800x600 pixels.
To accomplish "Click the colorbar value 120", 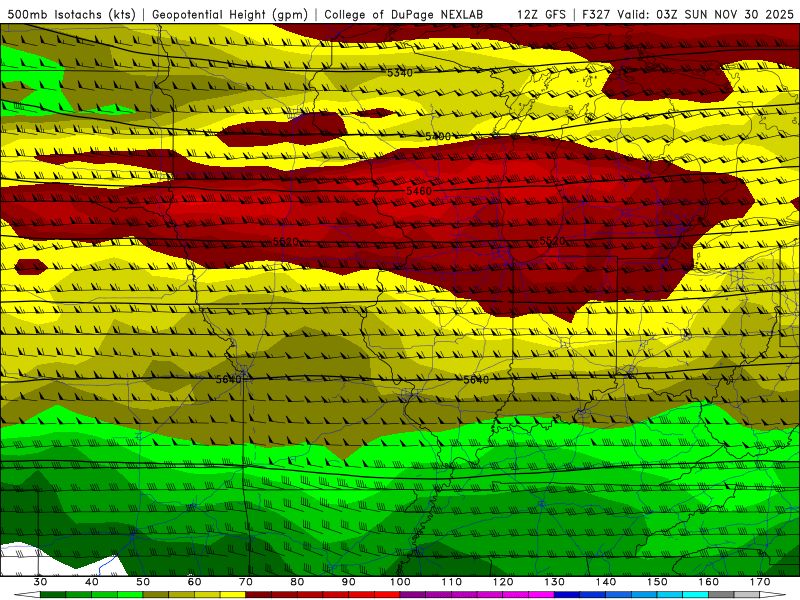I will [x=503, y=582].
